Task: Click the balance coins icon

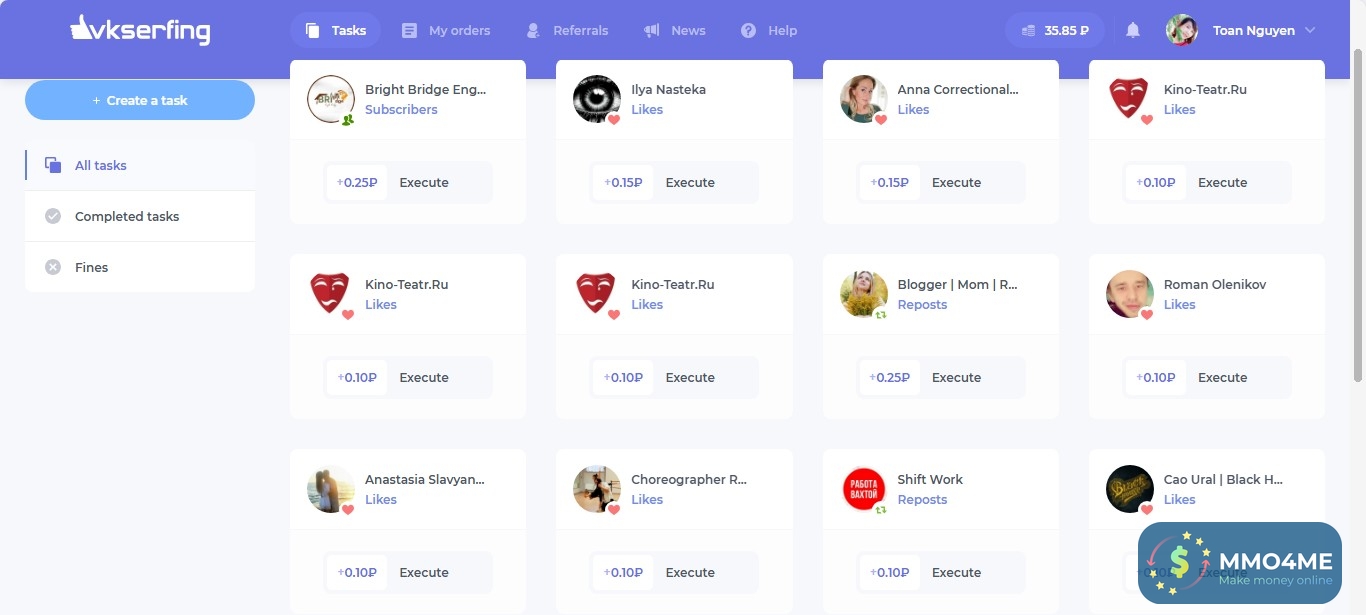Action: (x=1029, y=31)
